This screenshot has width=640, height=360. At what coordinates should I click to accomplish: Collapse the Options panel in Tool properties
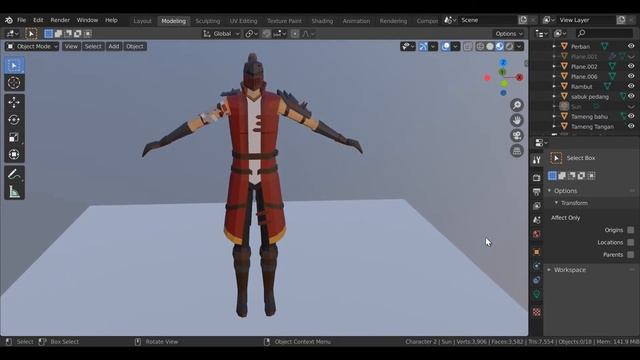[x=549, y=191]
